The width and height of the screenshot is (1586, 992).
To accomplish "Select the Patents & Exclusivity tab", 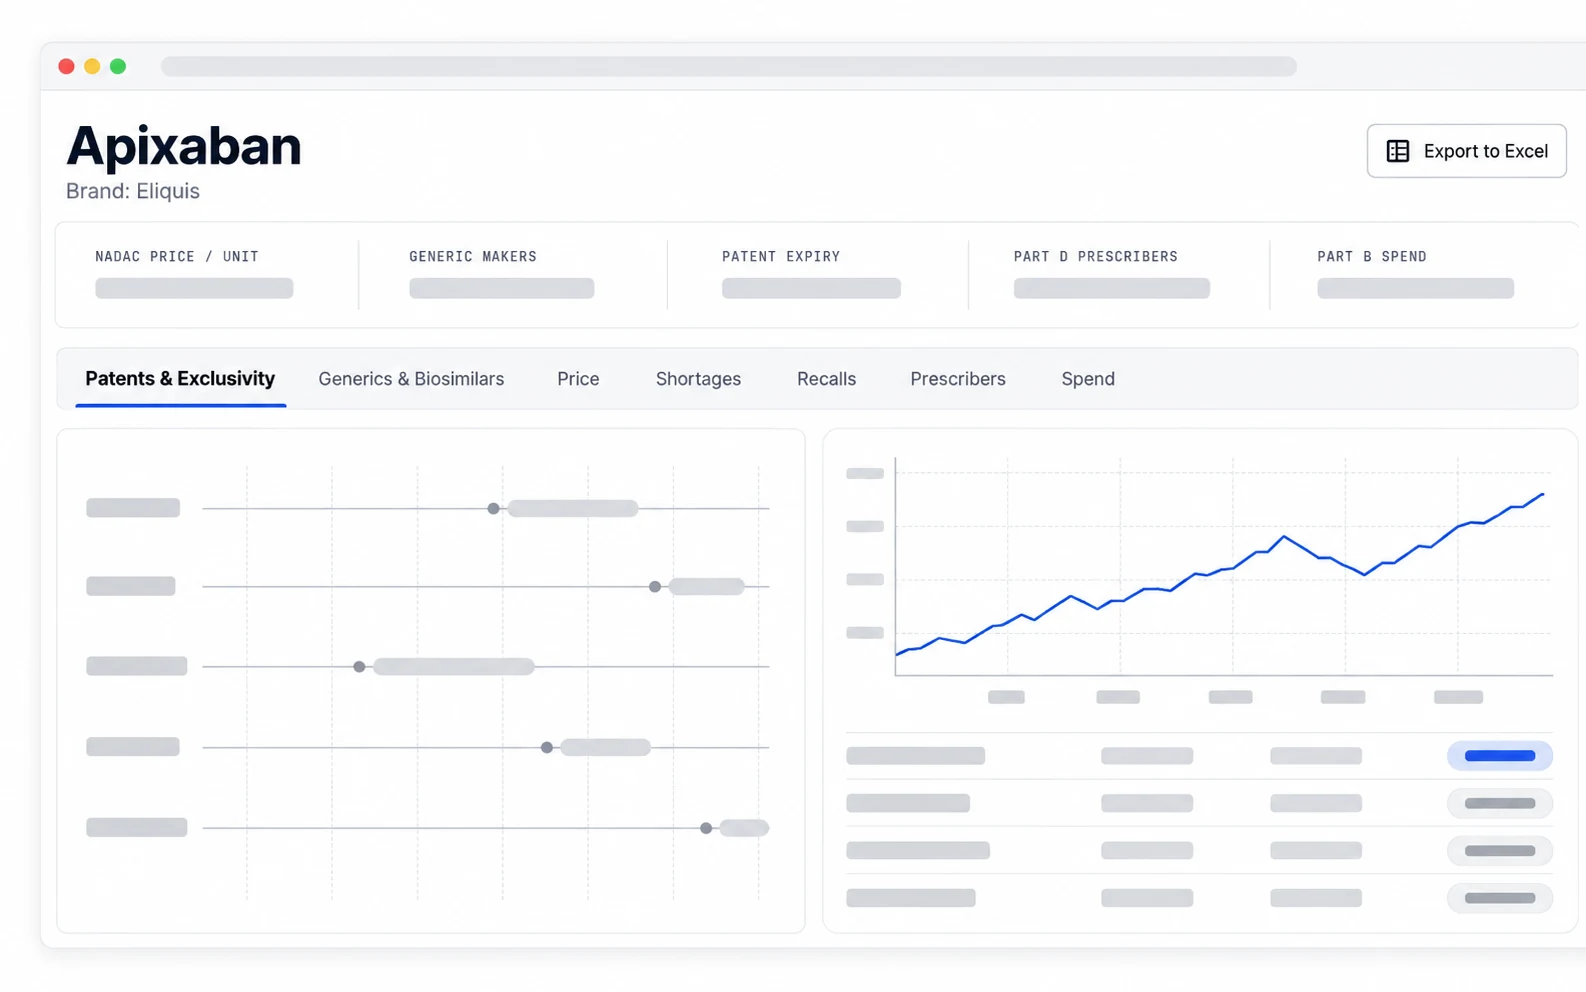I will [x=180, y=379].
